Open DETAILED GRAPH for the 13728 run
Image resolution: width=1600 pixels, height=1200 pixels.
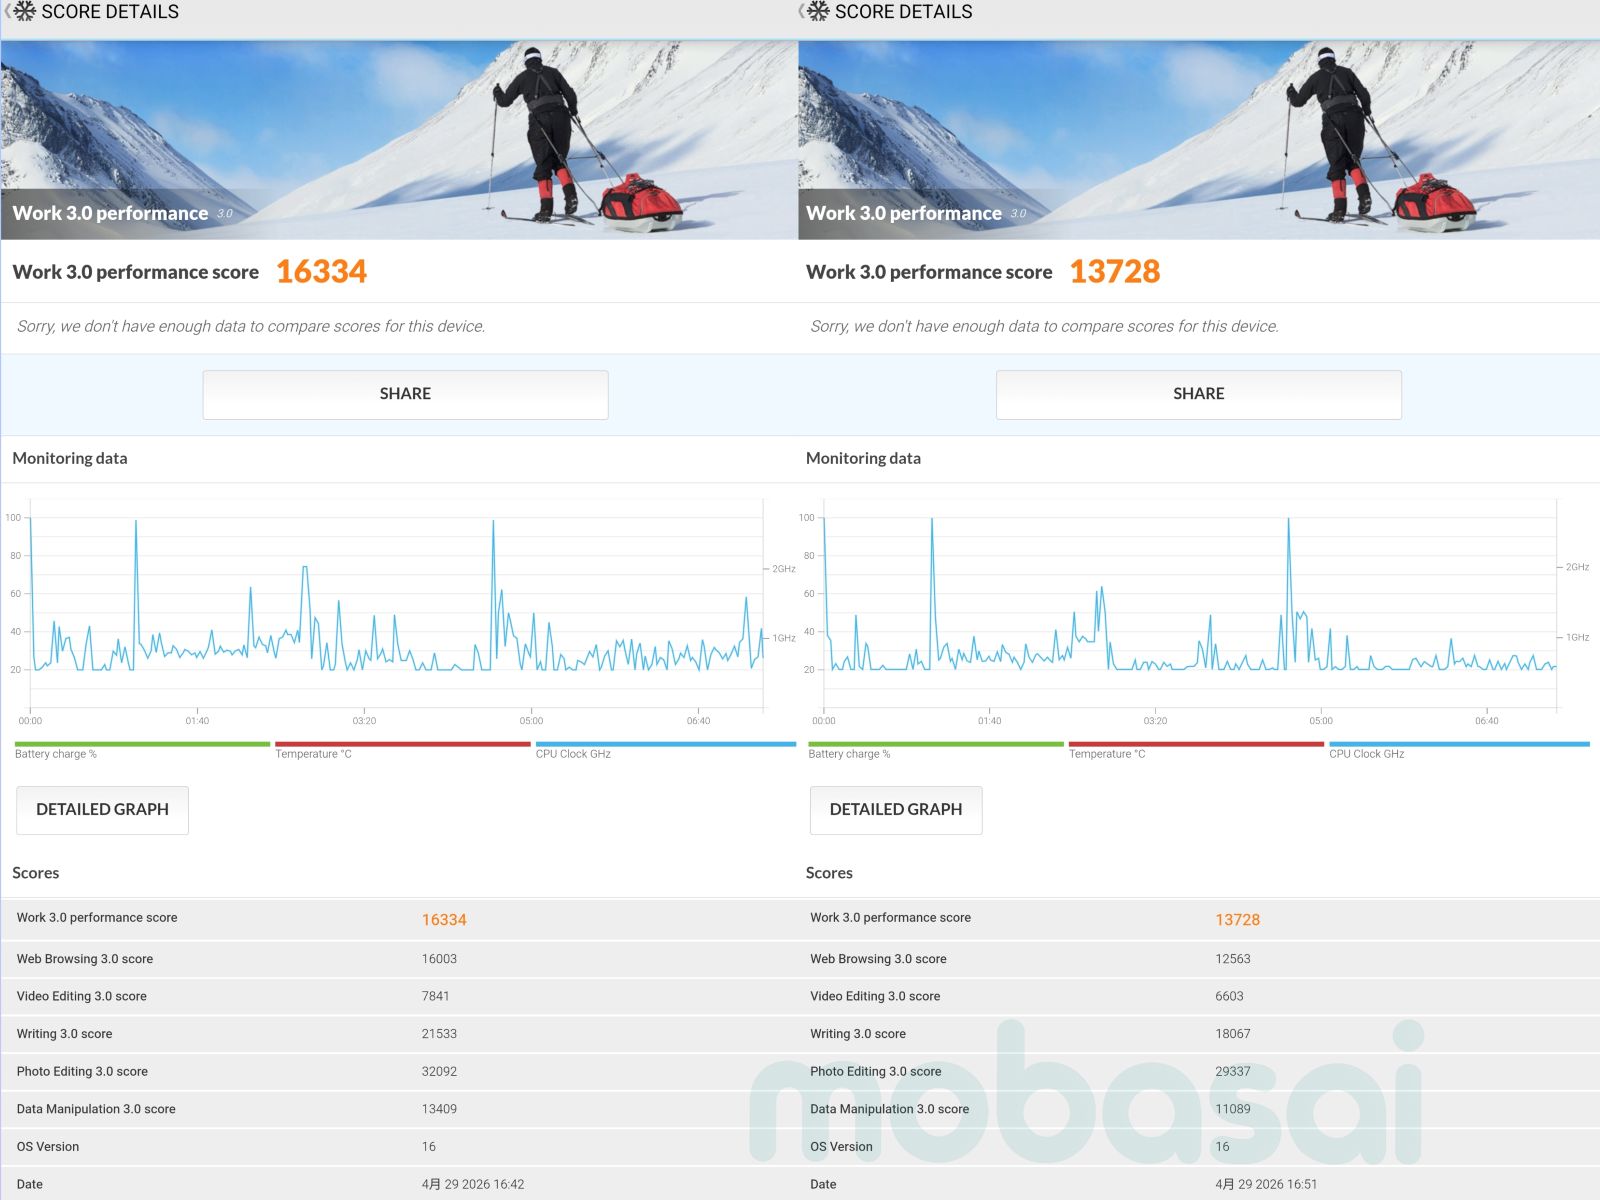click(x=895, y=809)
